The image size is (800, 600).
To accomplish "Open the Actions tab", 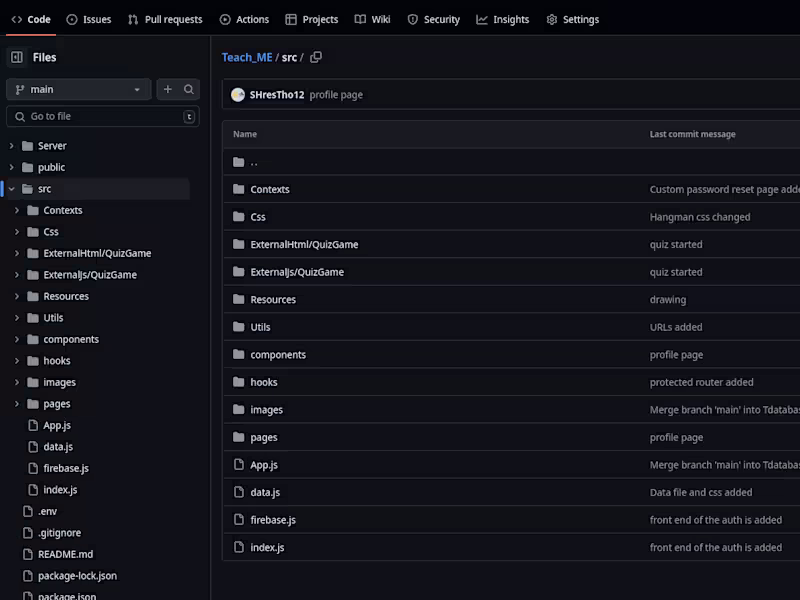I will pos(244,19).
